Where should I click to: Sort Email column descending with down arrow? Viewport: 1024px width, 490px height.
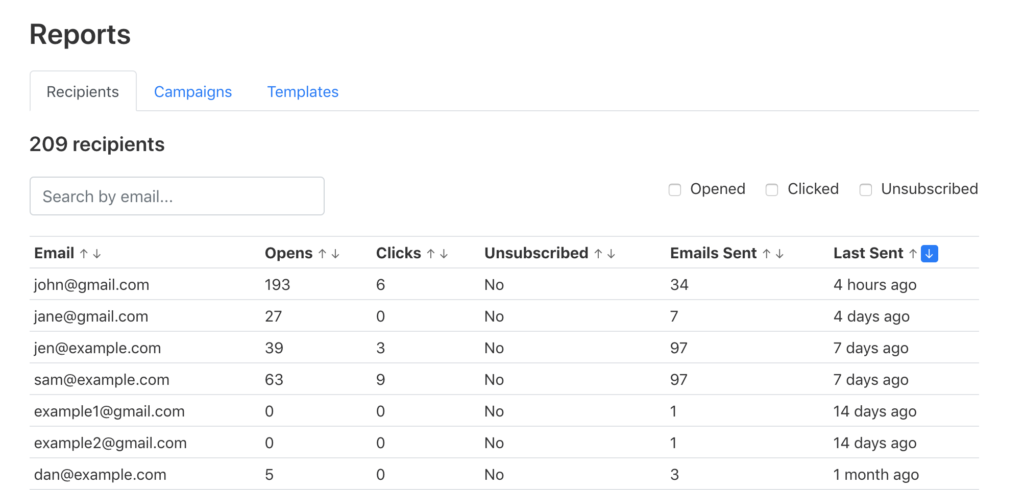click(97, 253)
